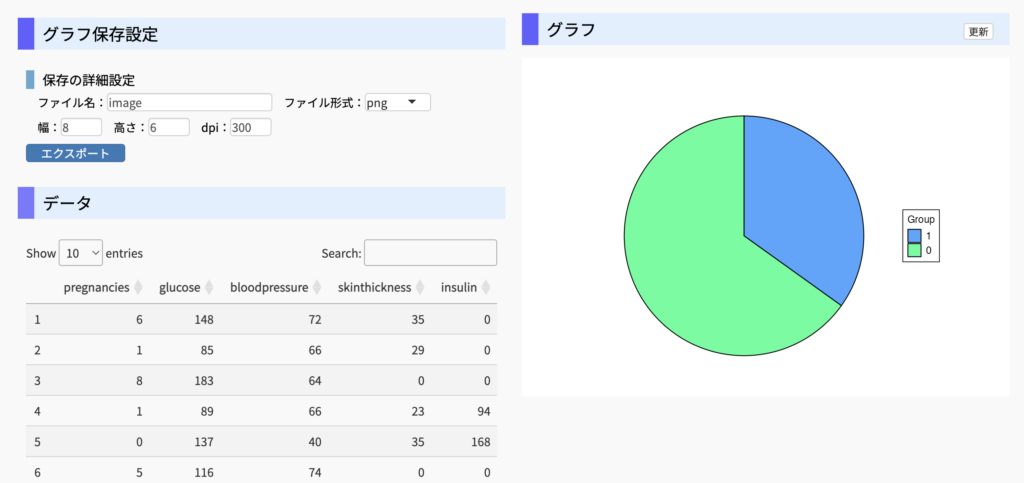The width and height of the screenshot is (1024, 483).
Task: Select table row 5 with insulin 168
Action: point(261,442)
